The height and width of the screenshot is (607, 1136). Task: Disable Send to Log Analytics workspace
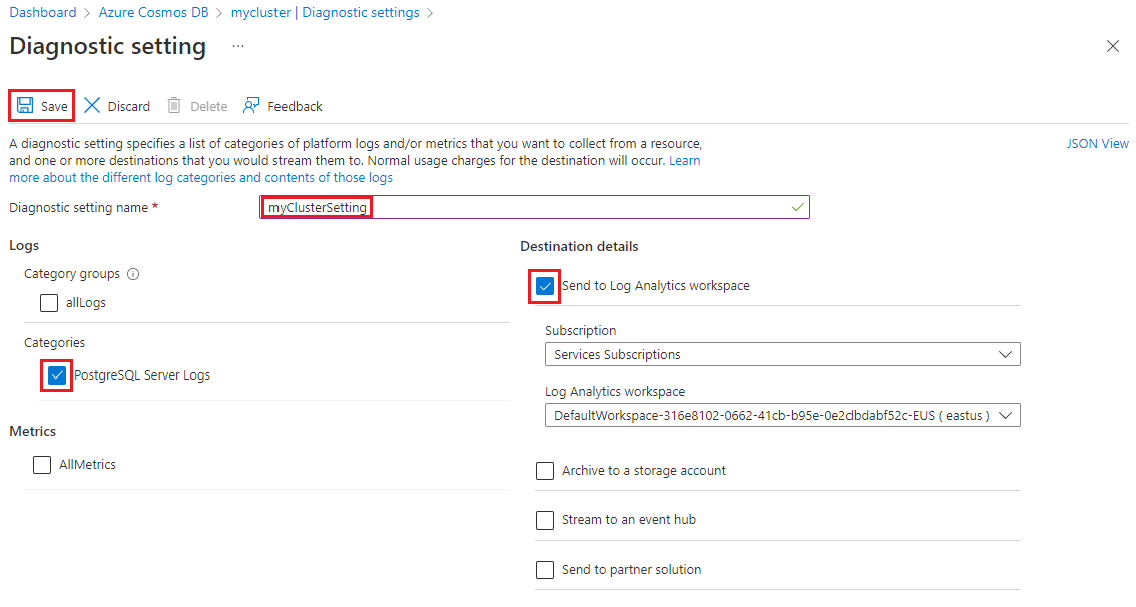(x=544, y=286)
